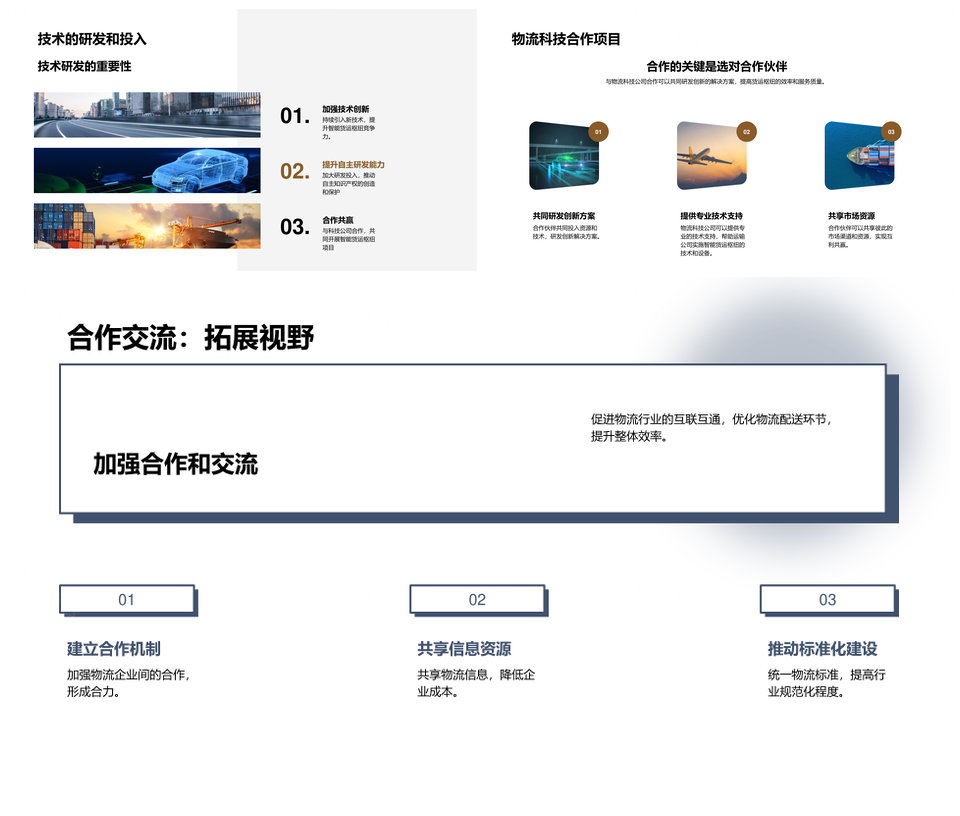960x816 pixels.
Task: Click the brown 01 circle badge
Action: (598, 132)
